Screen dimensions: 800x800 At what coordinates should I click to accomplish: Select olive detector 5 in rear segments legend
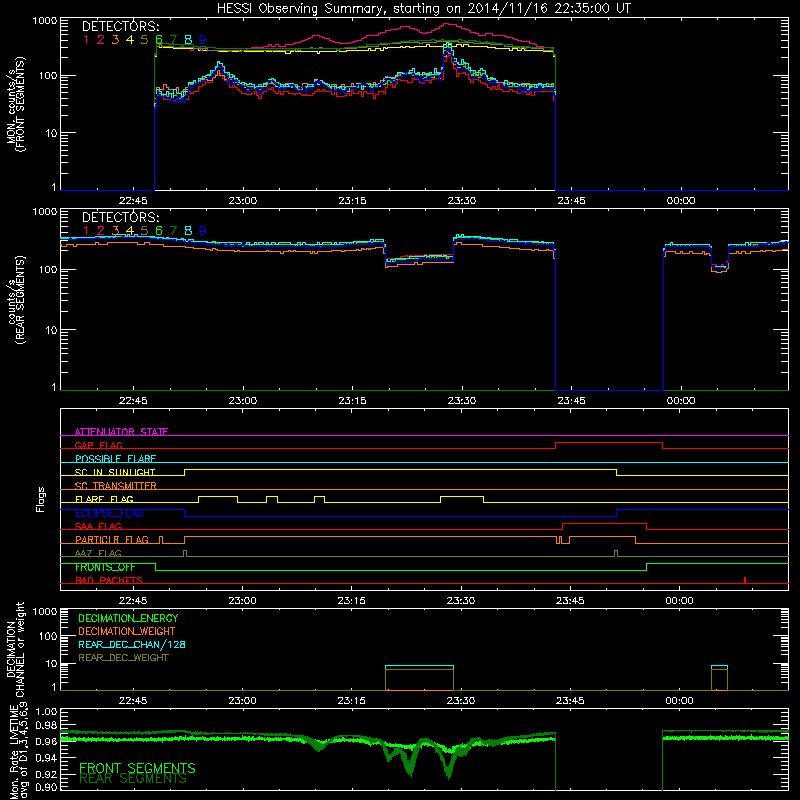click(x=144, y=231)
